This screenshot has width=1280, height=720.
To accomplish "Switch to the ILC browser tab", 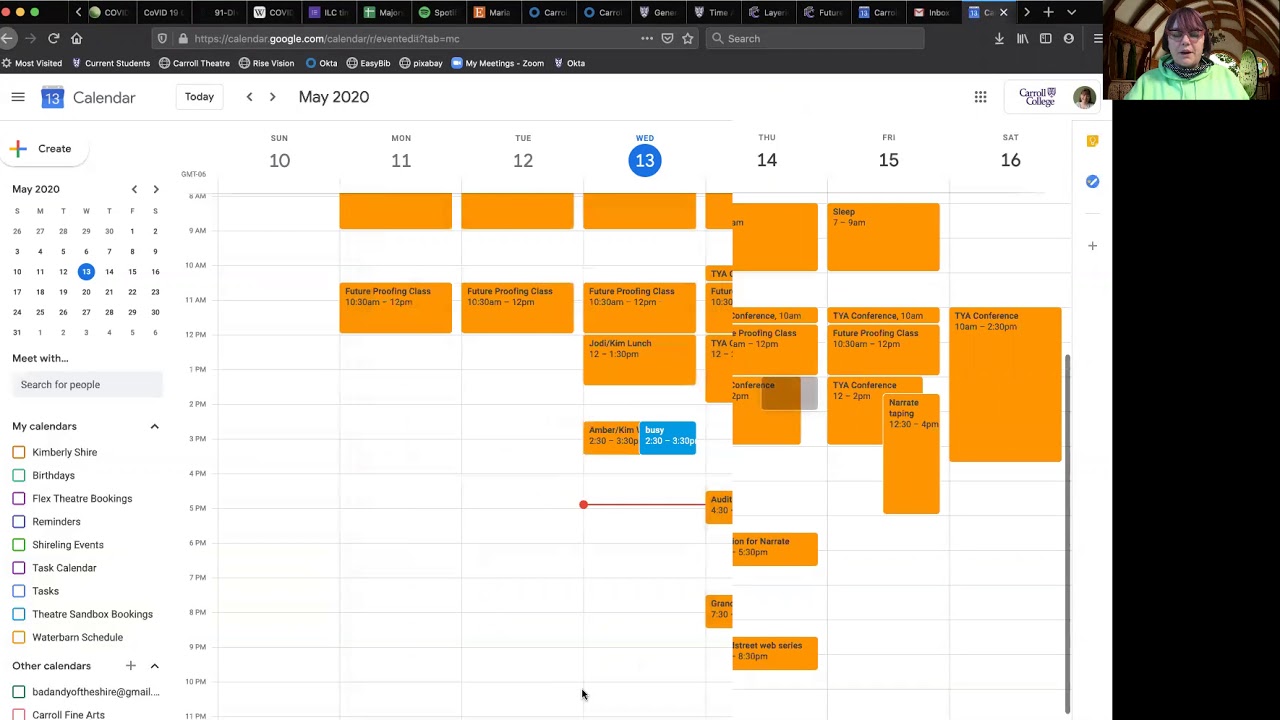I will (x=327, y=12).
